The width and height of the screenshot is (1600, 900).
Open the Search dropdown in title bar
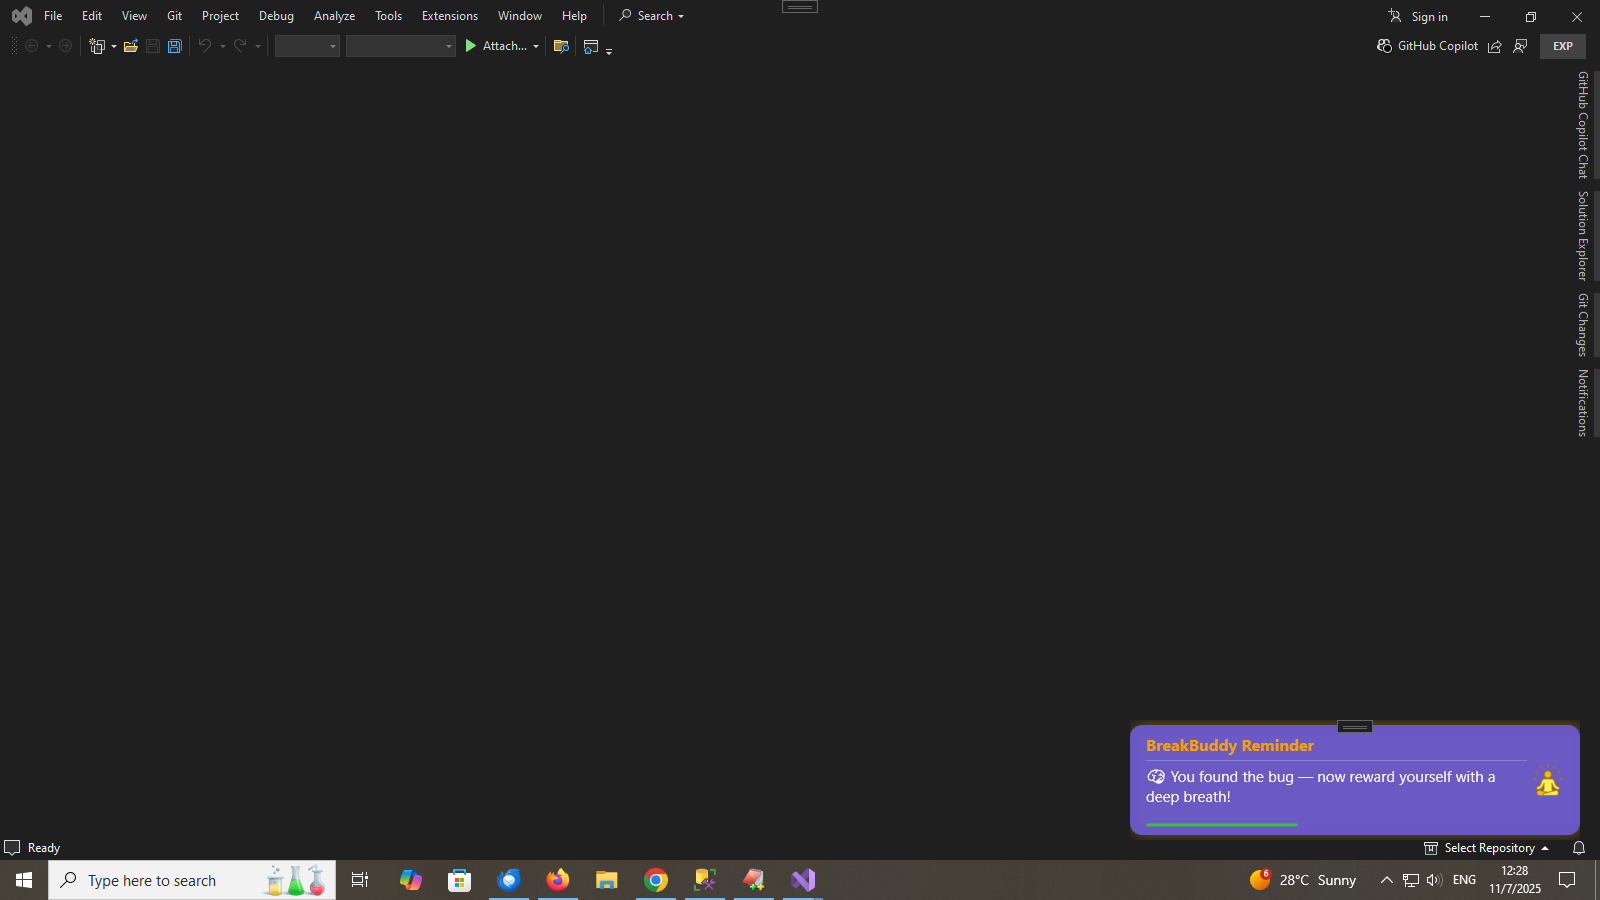point(652,16)
